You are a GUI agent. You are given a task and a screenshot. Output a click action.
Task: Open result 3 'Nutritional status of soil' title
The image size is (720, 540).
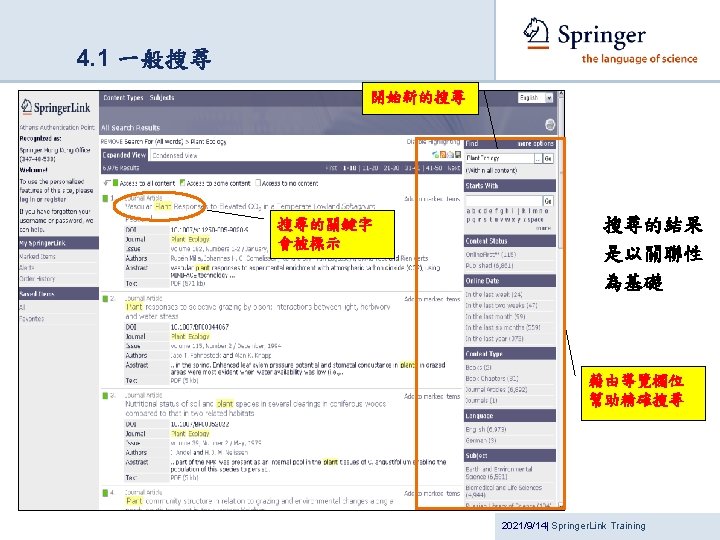click(255, 408)
